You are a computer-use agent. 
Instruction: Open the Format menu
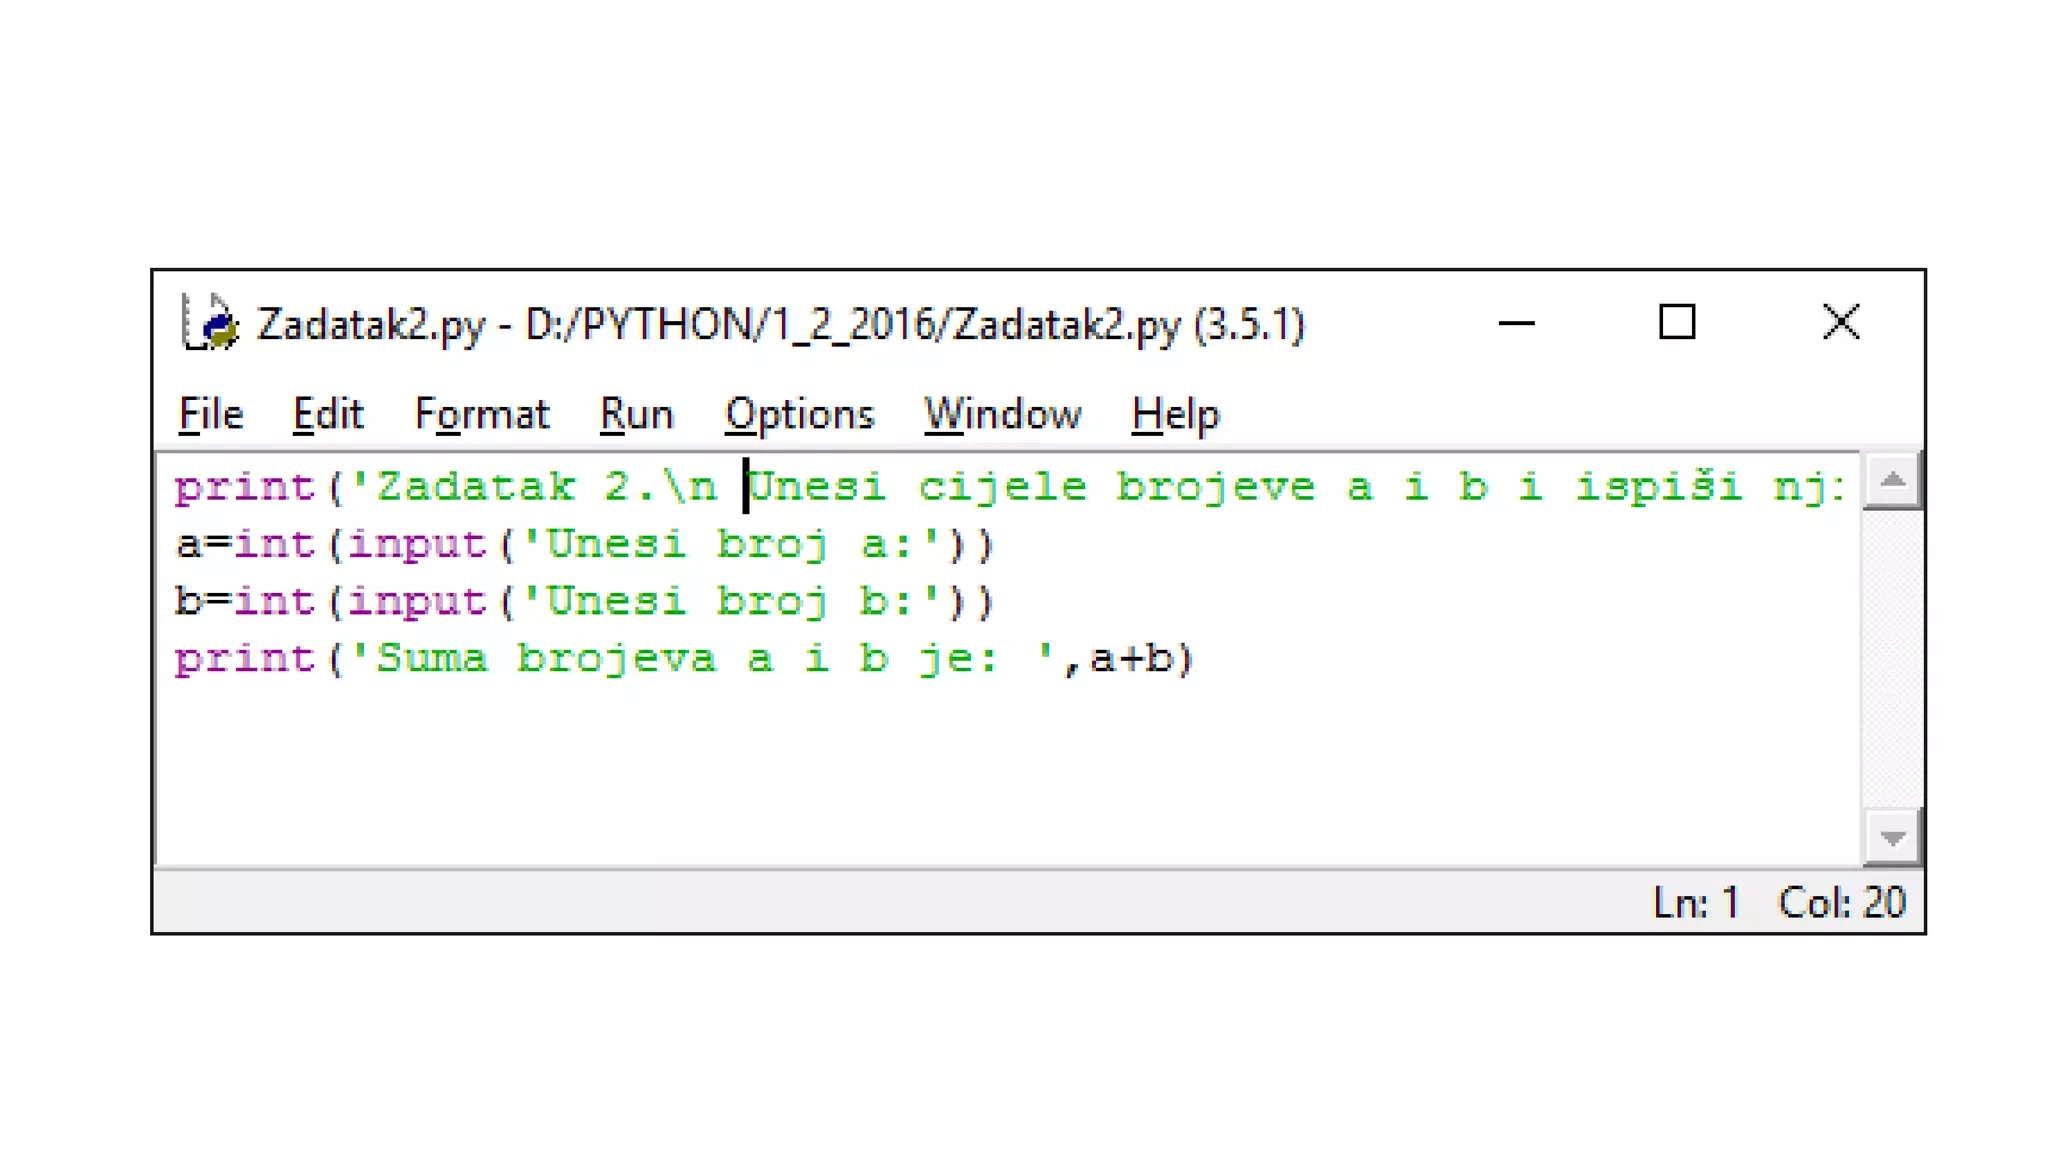[x=481, y=414]
